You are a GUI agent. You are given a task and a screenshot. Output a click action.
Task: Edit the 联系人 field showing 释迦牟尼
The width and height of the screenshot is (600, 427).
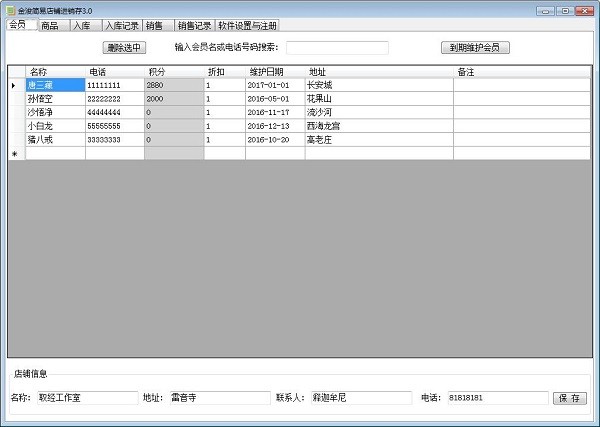point(360,398)
